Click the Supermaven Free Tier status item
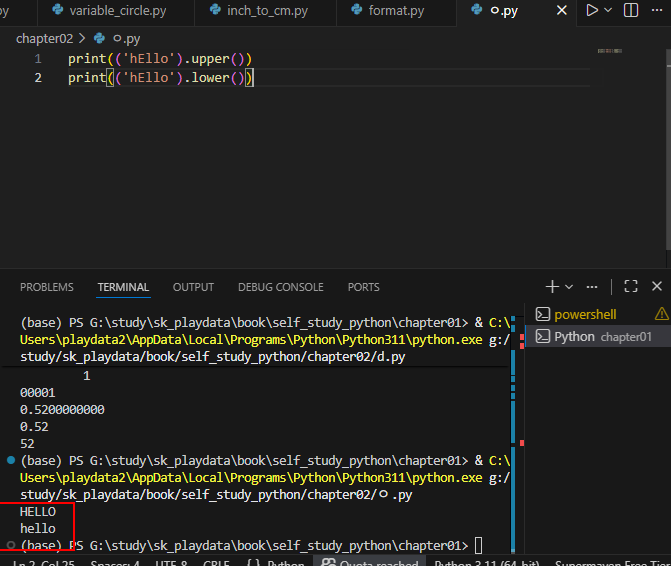This screenshot has width=671, height=566. [x=612, y=563]
